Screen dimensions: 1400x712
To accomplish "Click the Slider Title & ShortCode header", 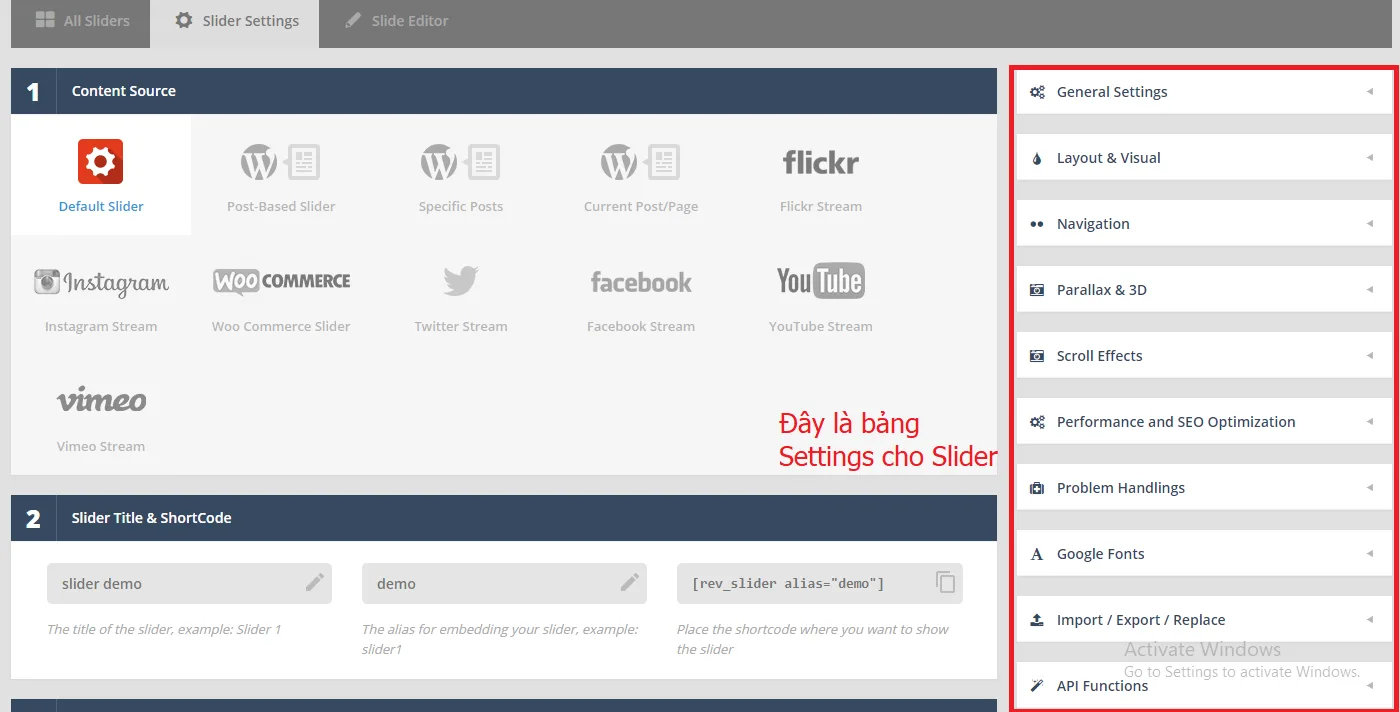I will pos(504,518).
